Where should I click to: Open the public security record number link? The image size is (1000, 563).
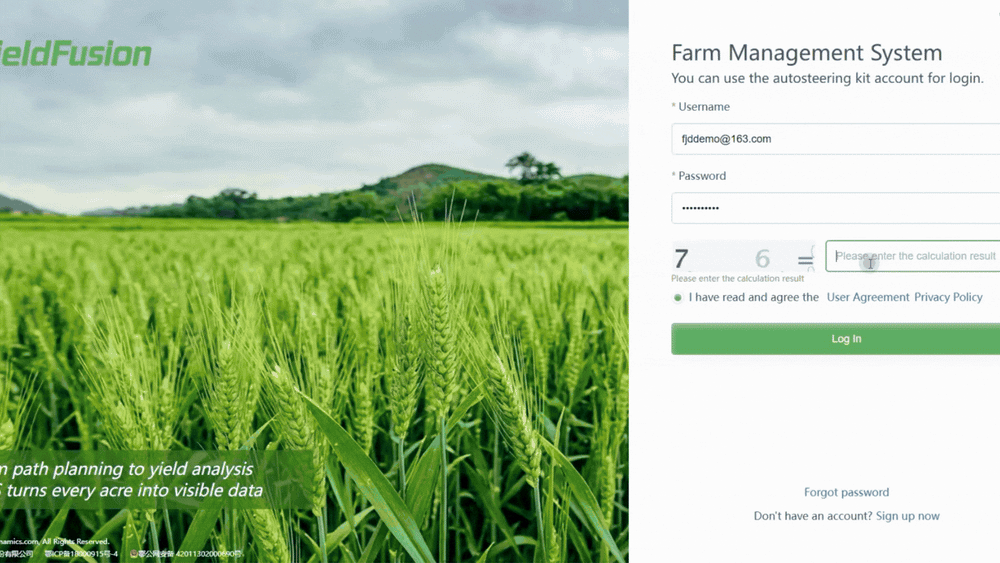(x=190, y=554)
